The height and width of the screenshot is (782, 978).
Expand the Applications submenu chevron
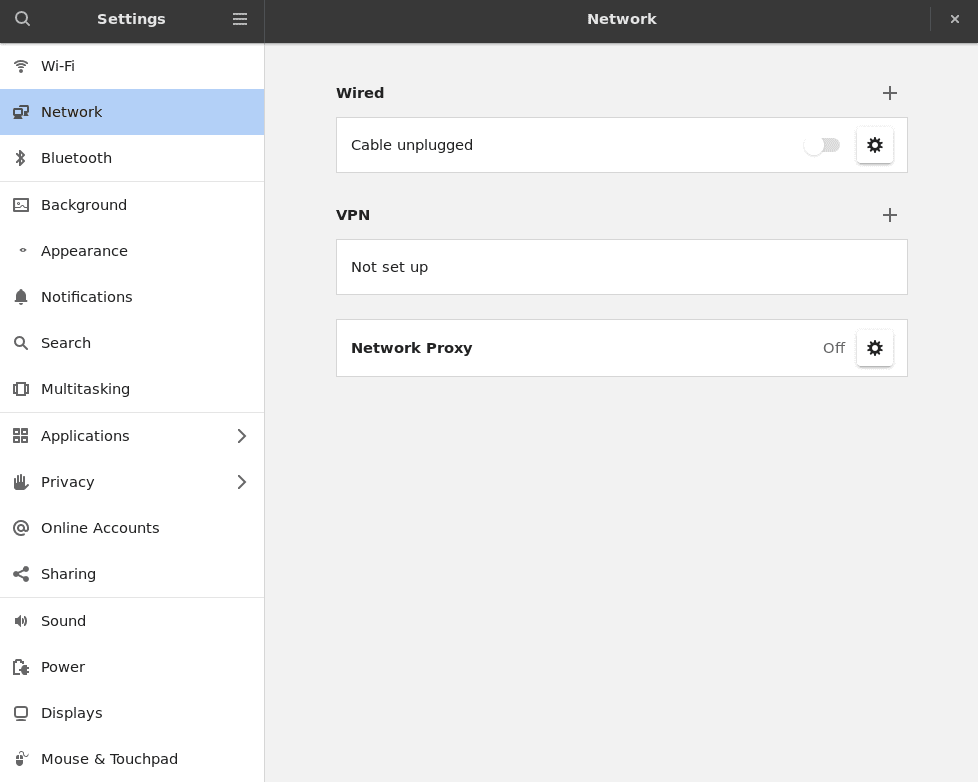(x=241, y=436)
